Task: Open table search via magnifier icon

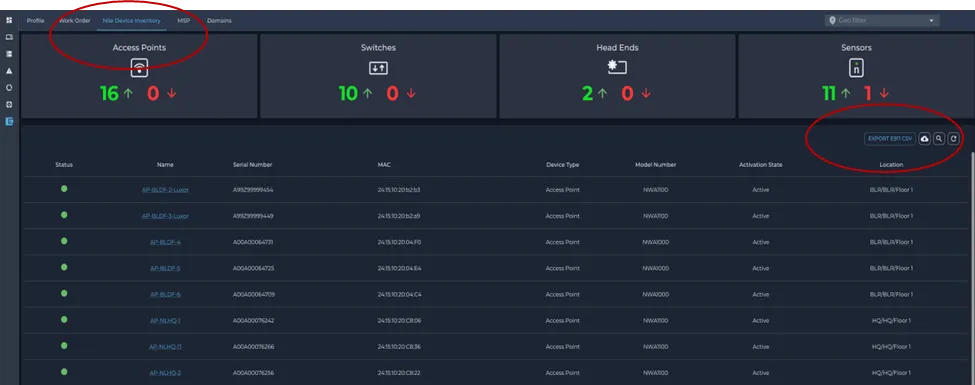Action: (939, 139)
